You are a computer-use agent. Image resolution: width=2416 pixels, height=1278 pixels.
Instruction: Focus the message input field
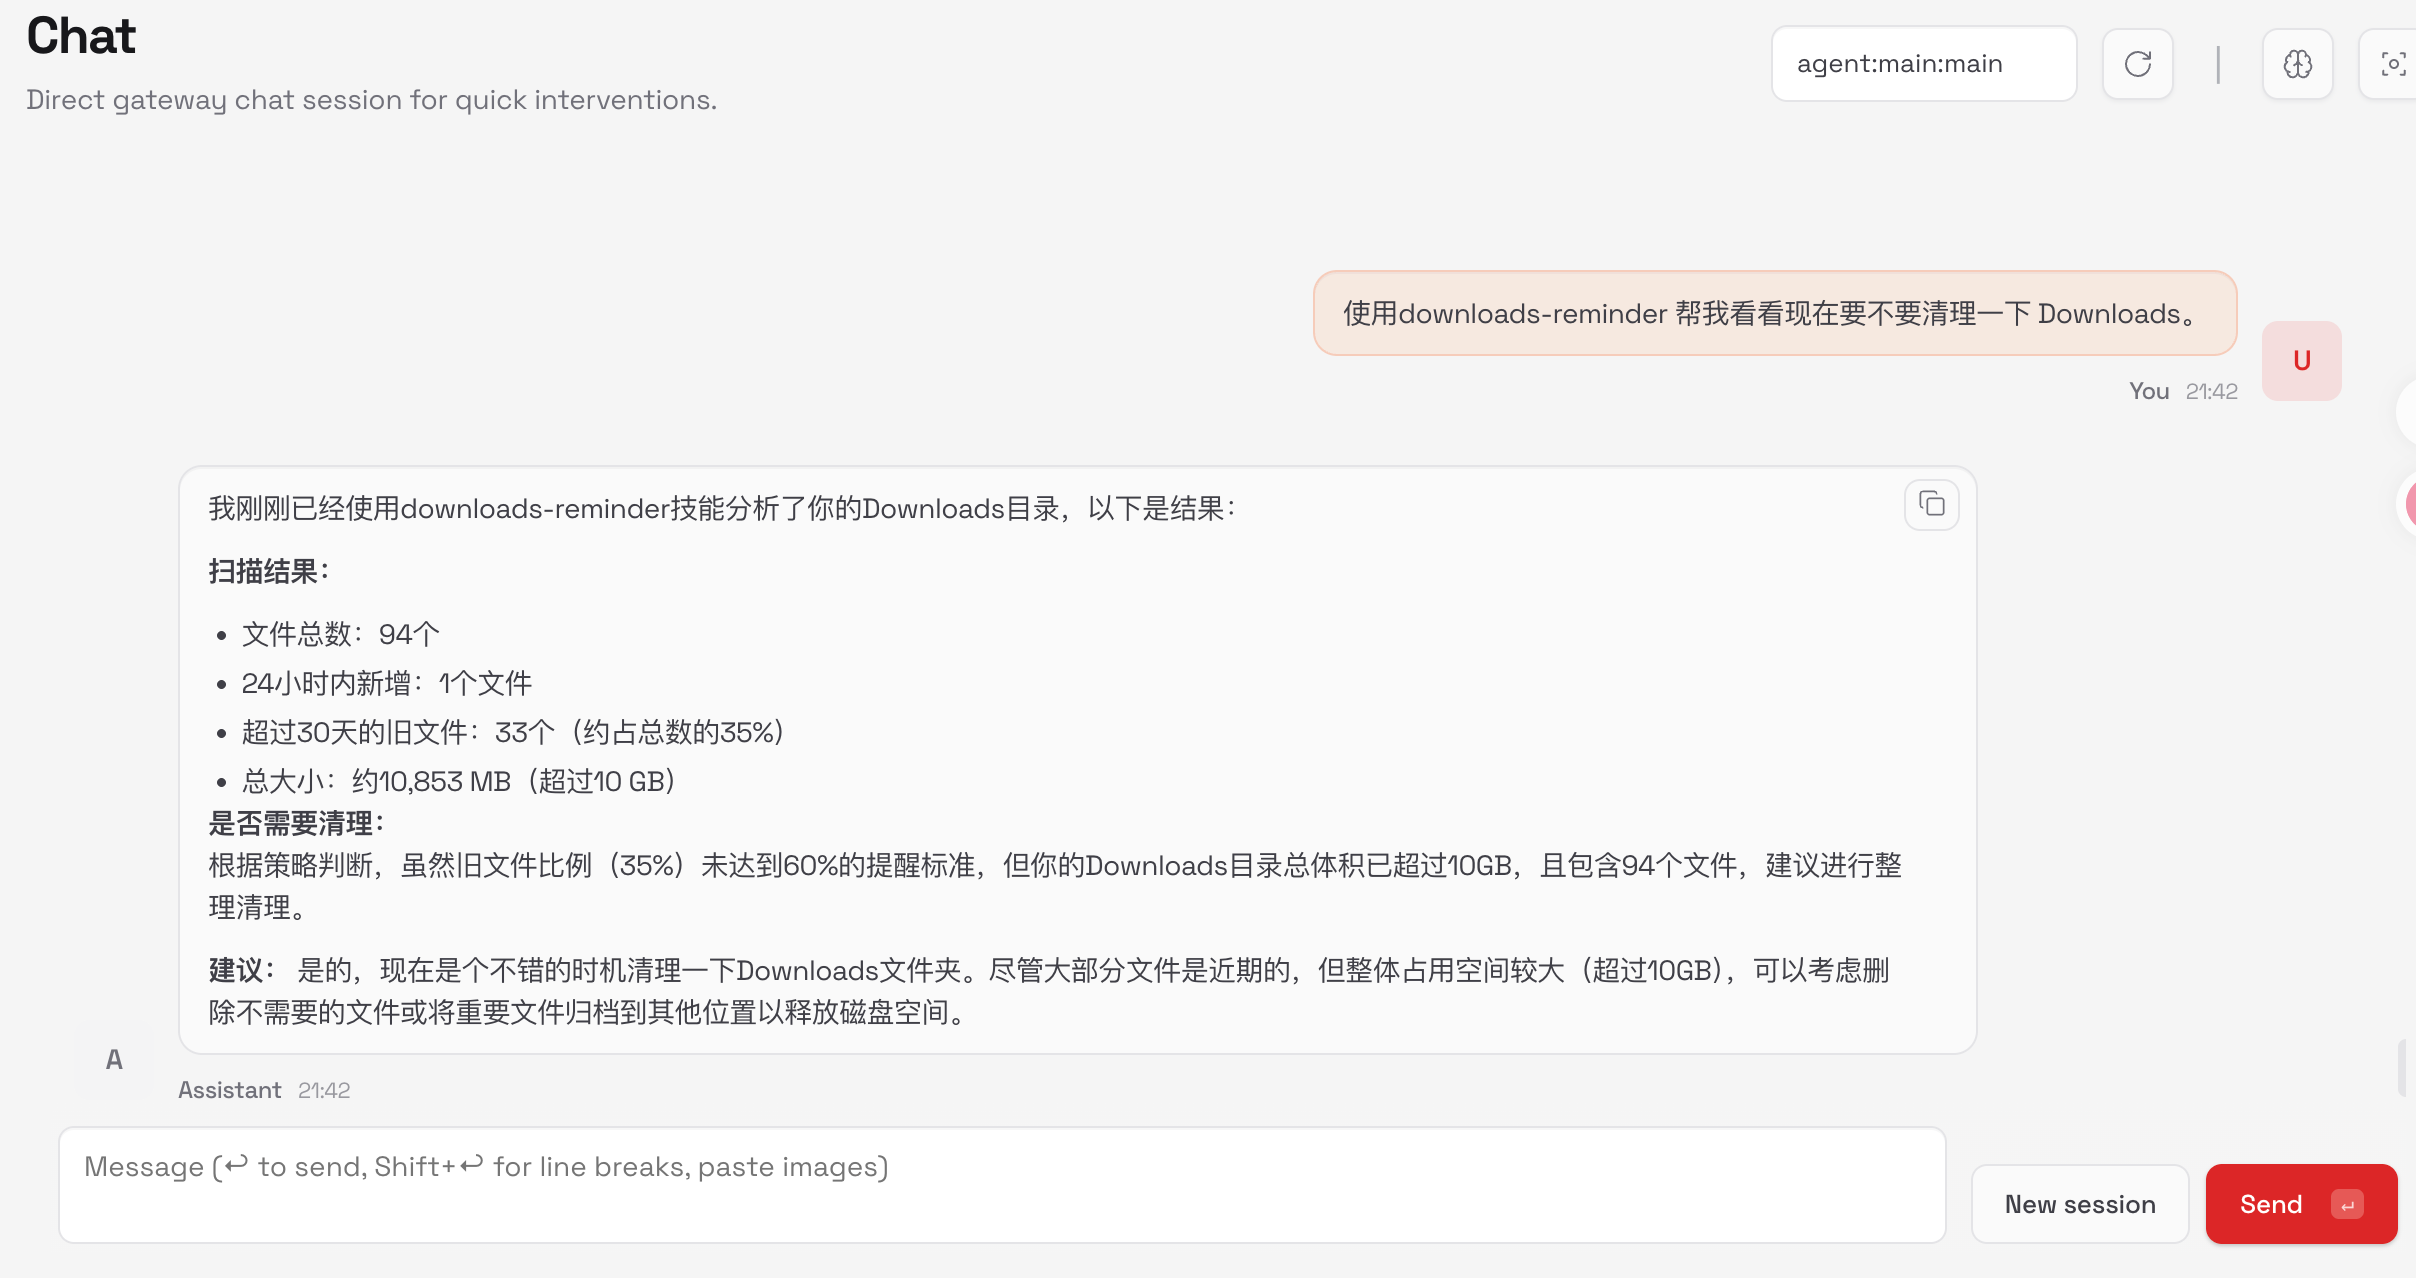(x=1000, y=1184)
